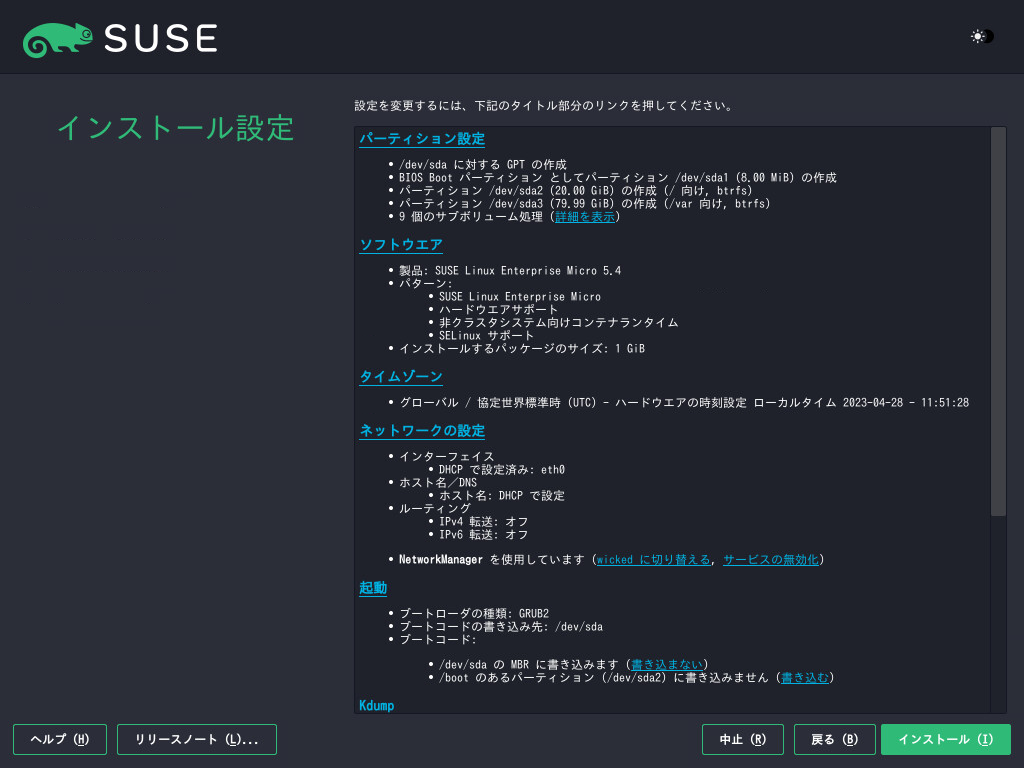
Task: Select the line '/dev/sda に対する GPT の作成'
Action: [x=483, y=165]
